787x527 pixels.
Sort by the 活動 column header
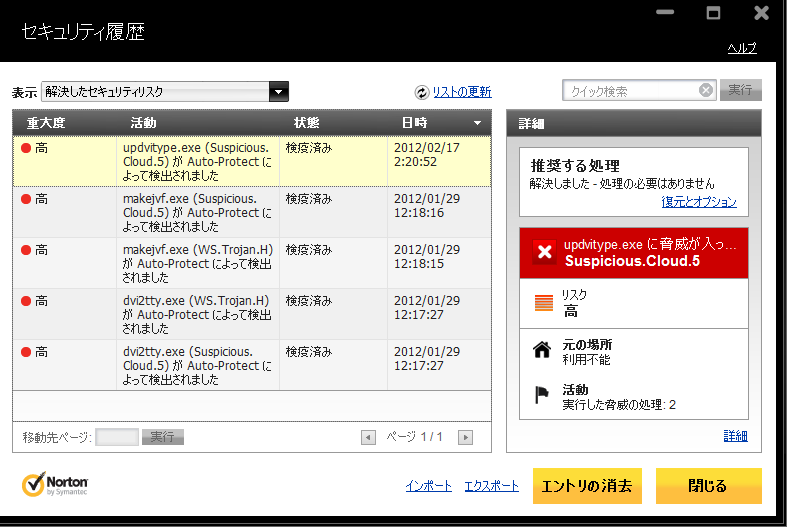coord(144,123)
